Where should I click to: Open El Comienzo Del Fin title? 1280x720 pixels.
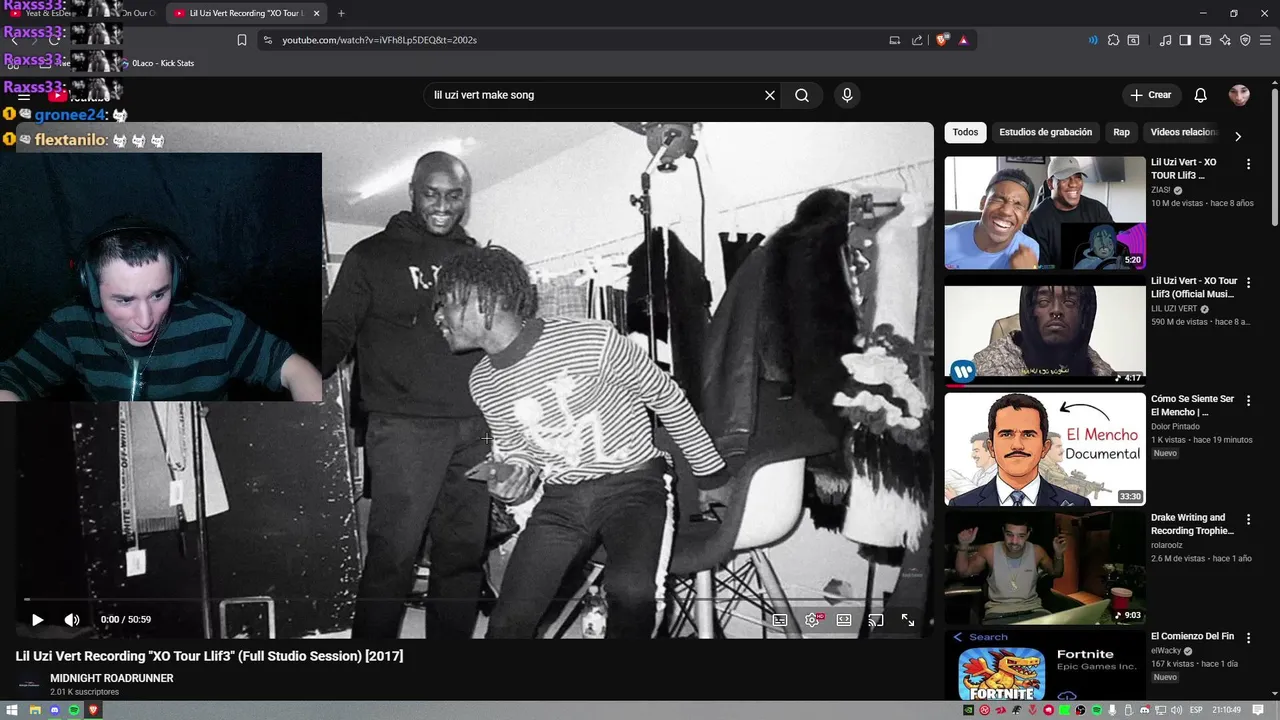pos(1192,636)
